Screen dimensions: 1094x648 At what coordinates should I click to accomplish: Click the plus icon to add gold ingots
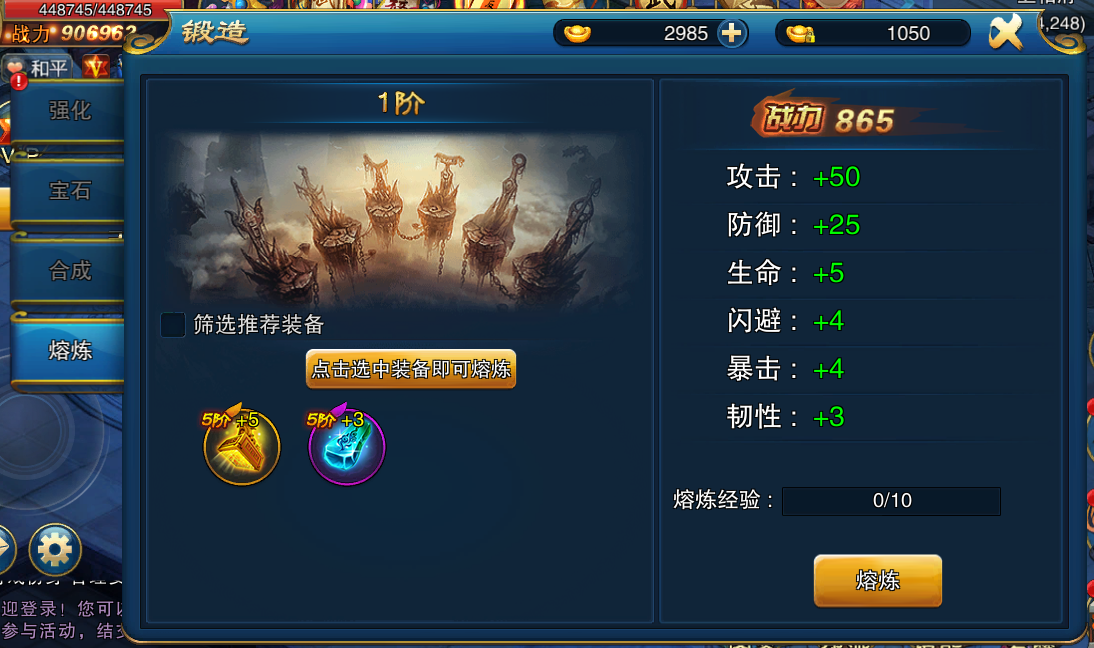731,33
